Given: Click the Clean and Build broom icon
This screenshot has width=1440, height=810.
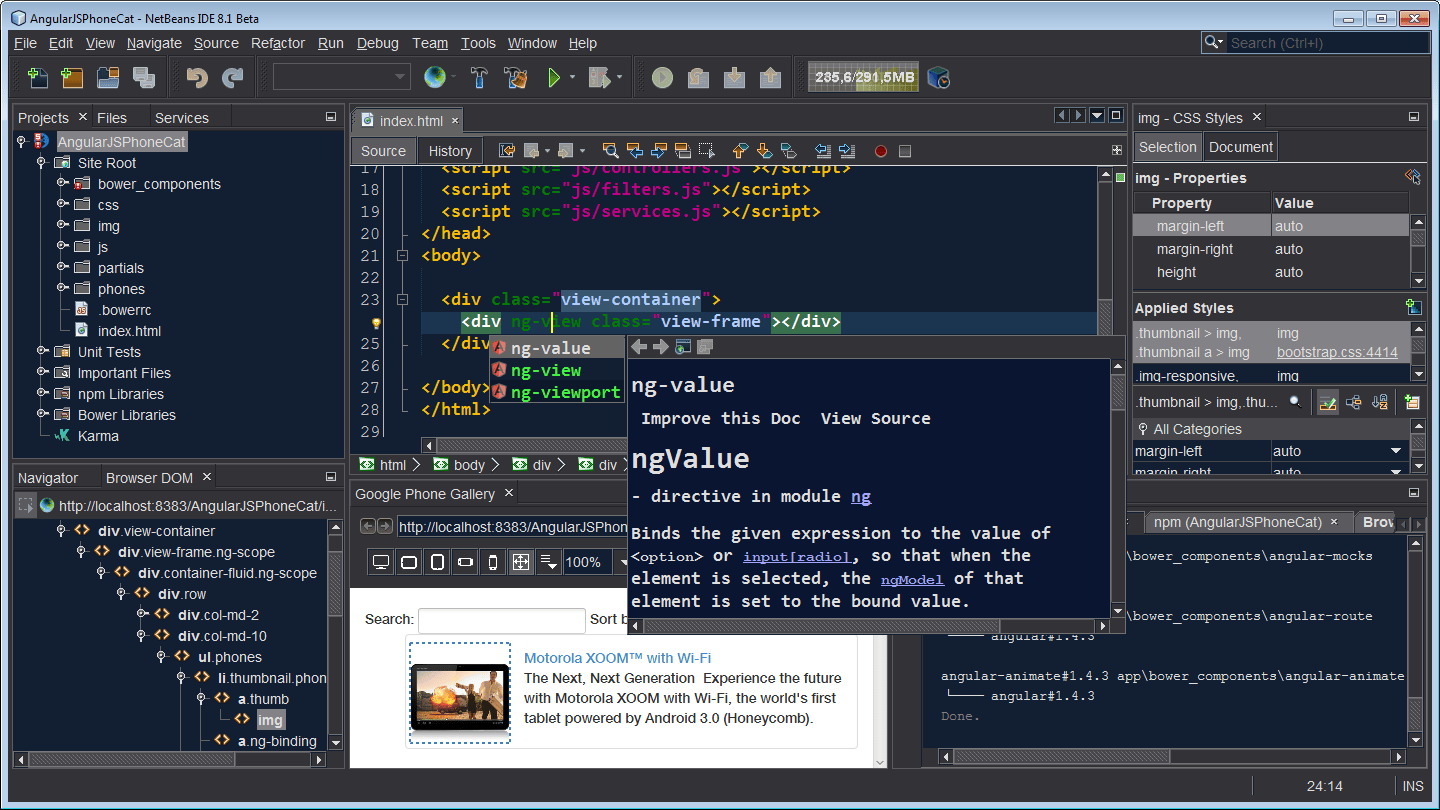Looking at the screenshot, I should pos(516,77).
